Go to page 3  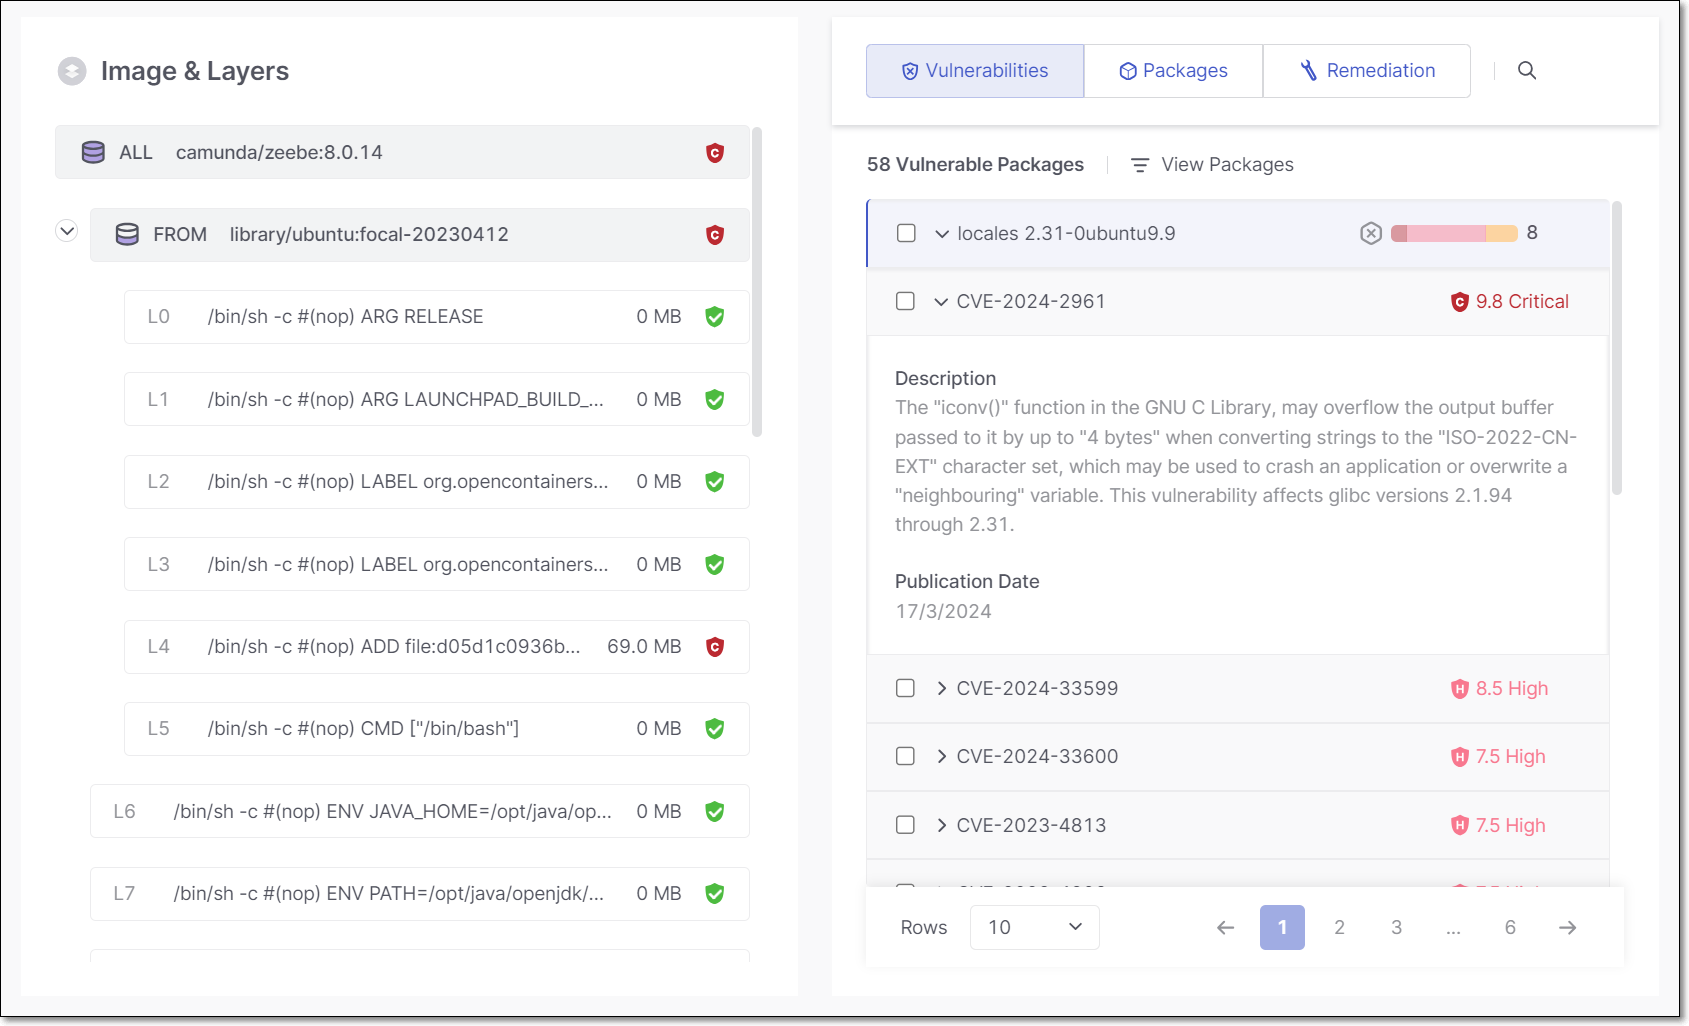(1396, 928)
